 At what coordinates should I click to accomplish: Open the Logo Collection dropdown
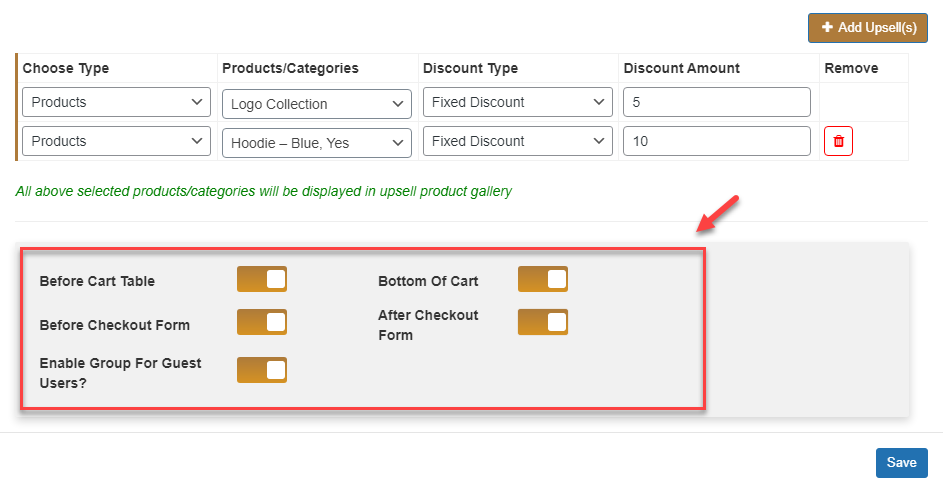click(316, 104)
